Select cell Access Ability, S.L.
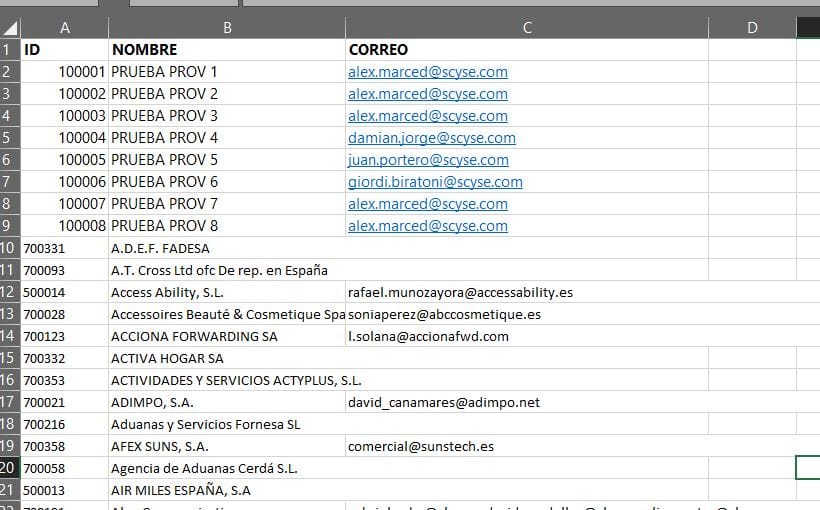The width and height of the screenshot is (820, 510). click(227, 292)
